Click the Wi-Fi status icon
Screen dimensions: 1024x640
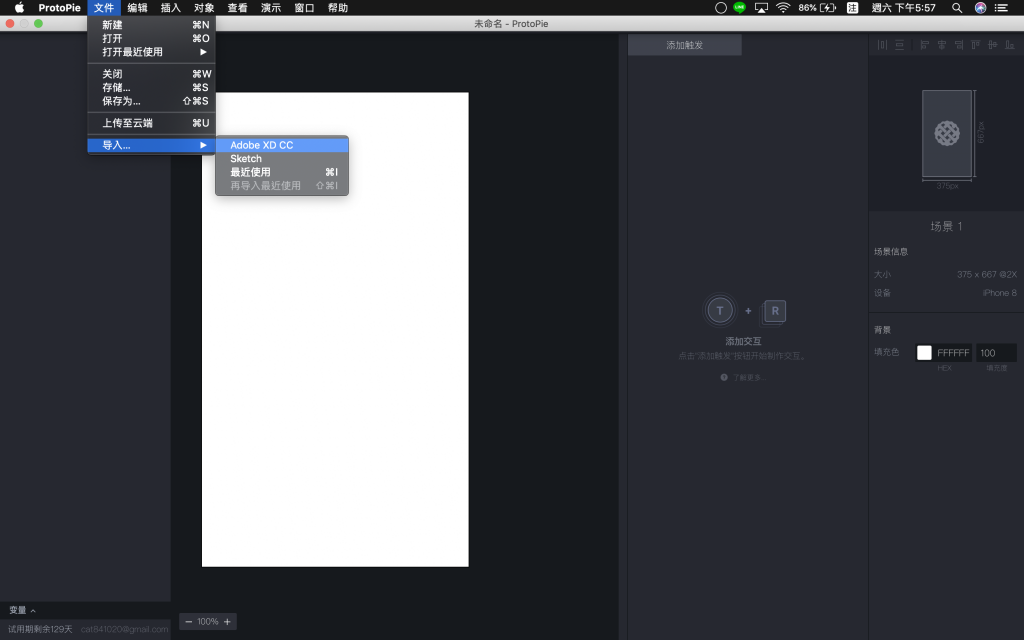[783, 8]
